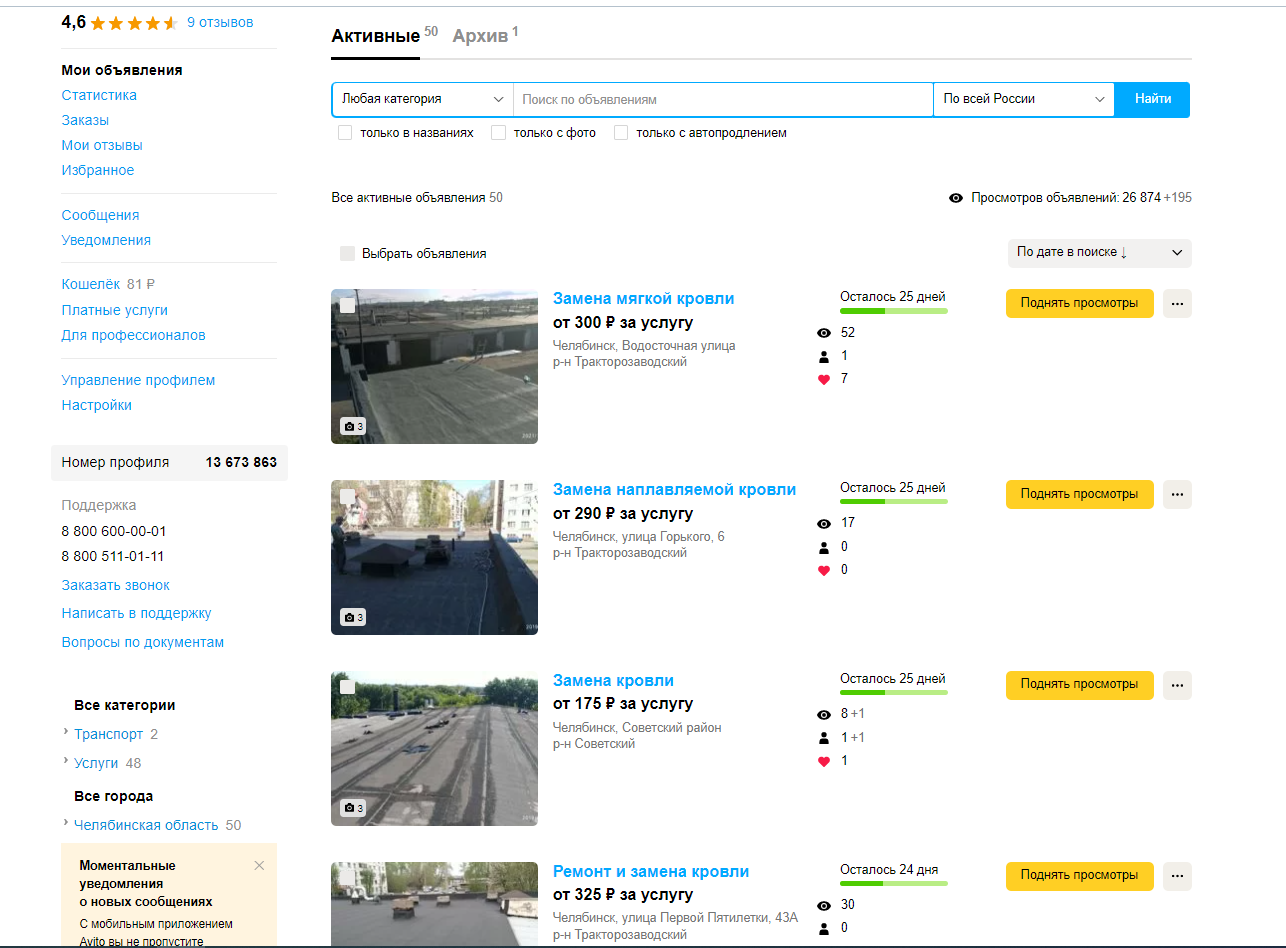The width and height of the screenshot is (1286, 948).
Task: Open three-dot menu for Замена кровли listing
Action: (x=1177, y=685)
